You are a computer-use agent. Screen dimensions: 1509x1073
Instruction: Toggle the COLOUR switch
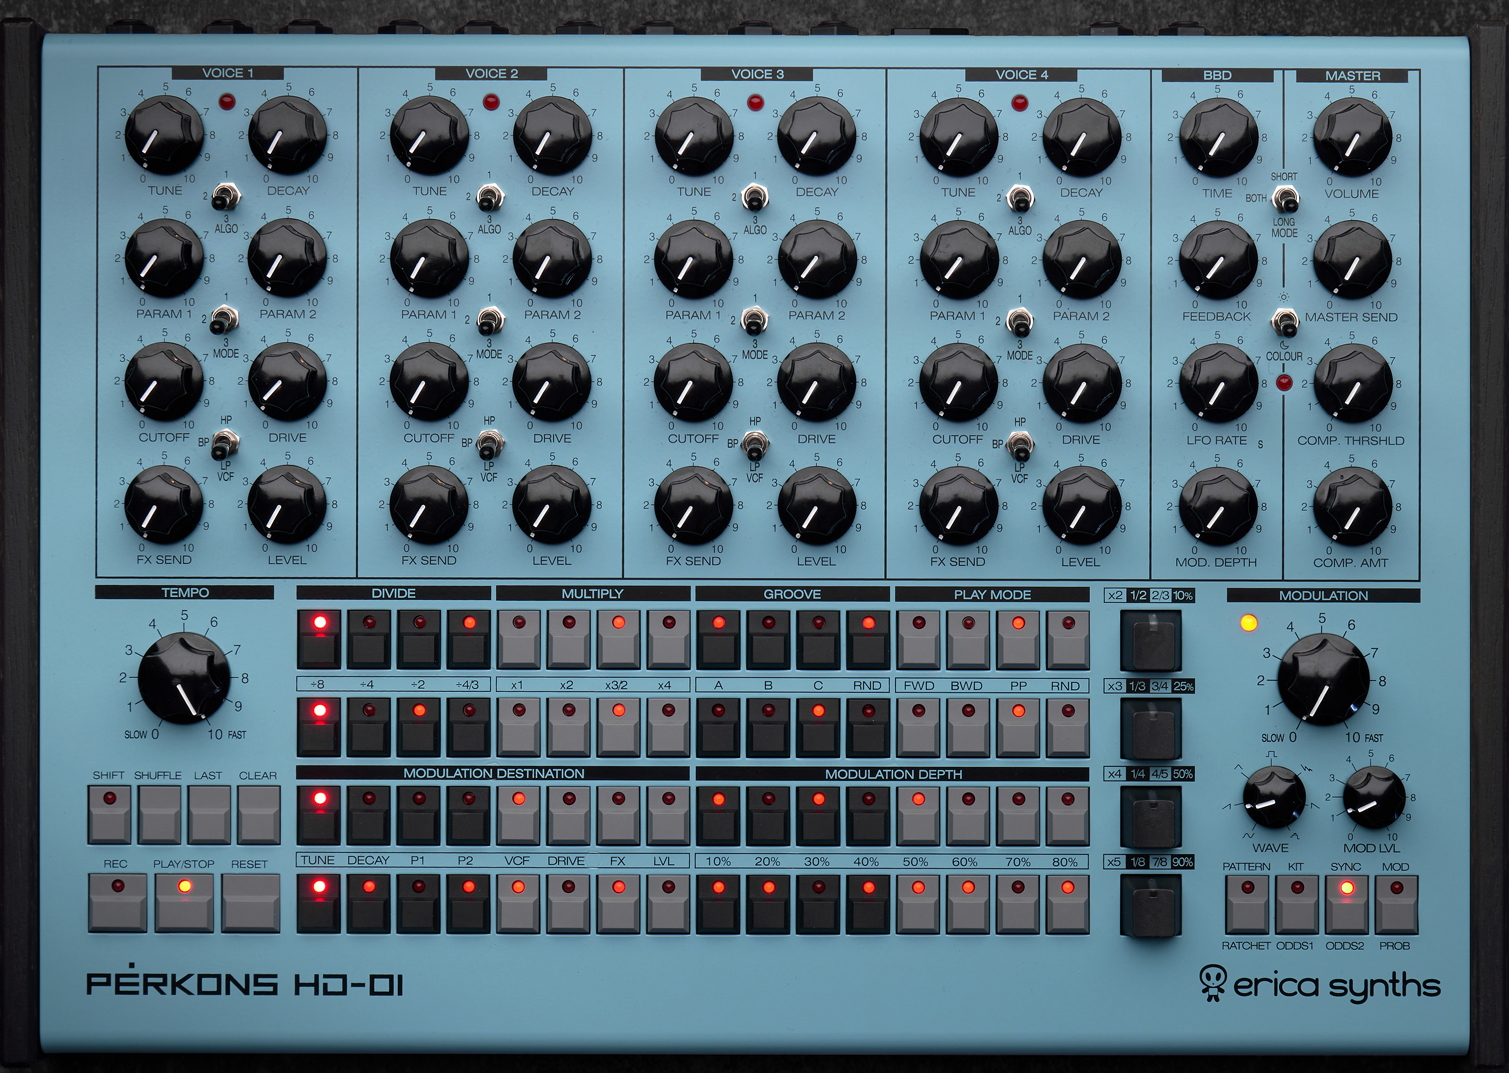point(1284,322)
